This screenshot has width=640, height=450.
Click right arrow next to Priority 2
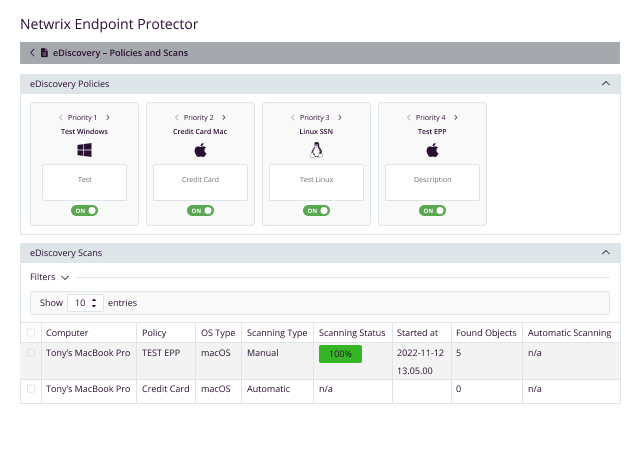point(224,118)
